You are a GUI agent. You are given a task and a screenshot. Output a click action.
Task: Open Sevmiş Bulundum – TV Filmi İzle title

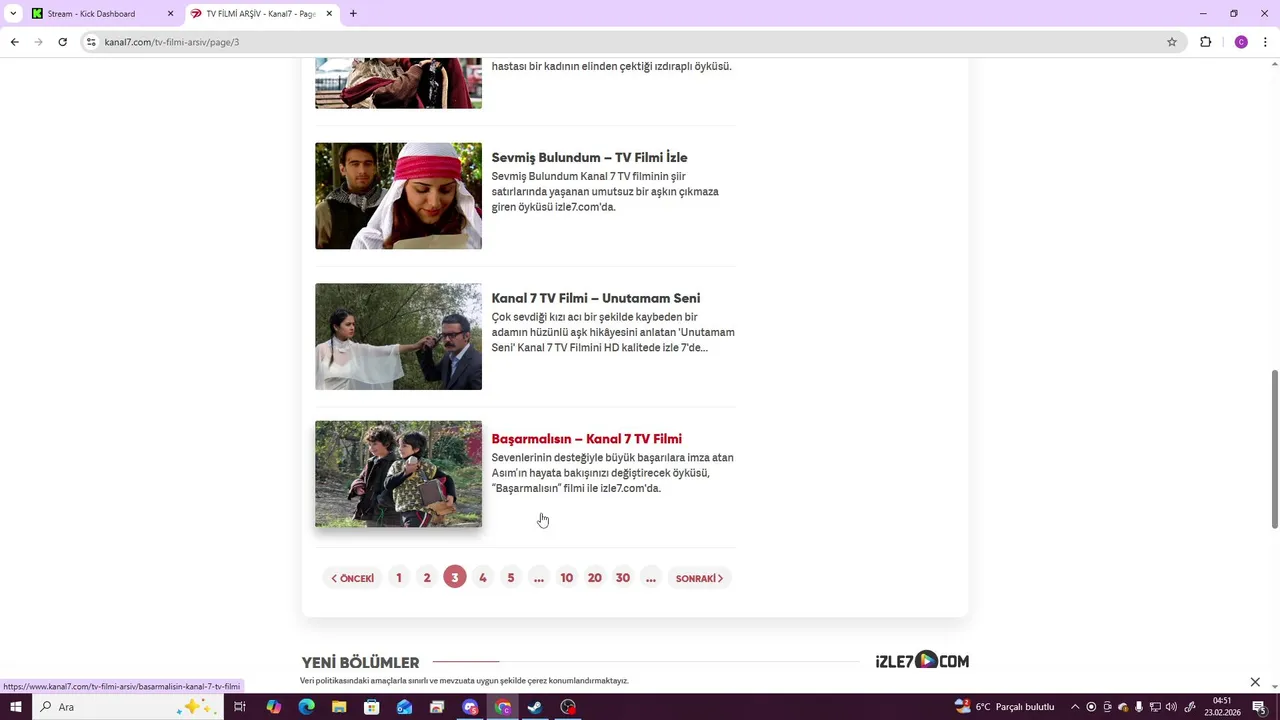point(589,157)
